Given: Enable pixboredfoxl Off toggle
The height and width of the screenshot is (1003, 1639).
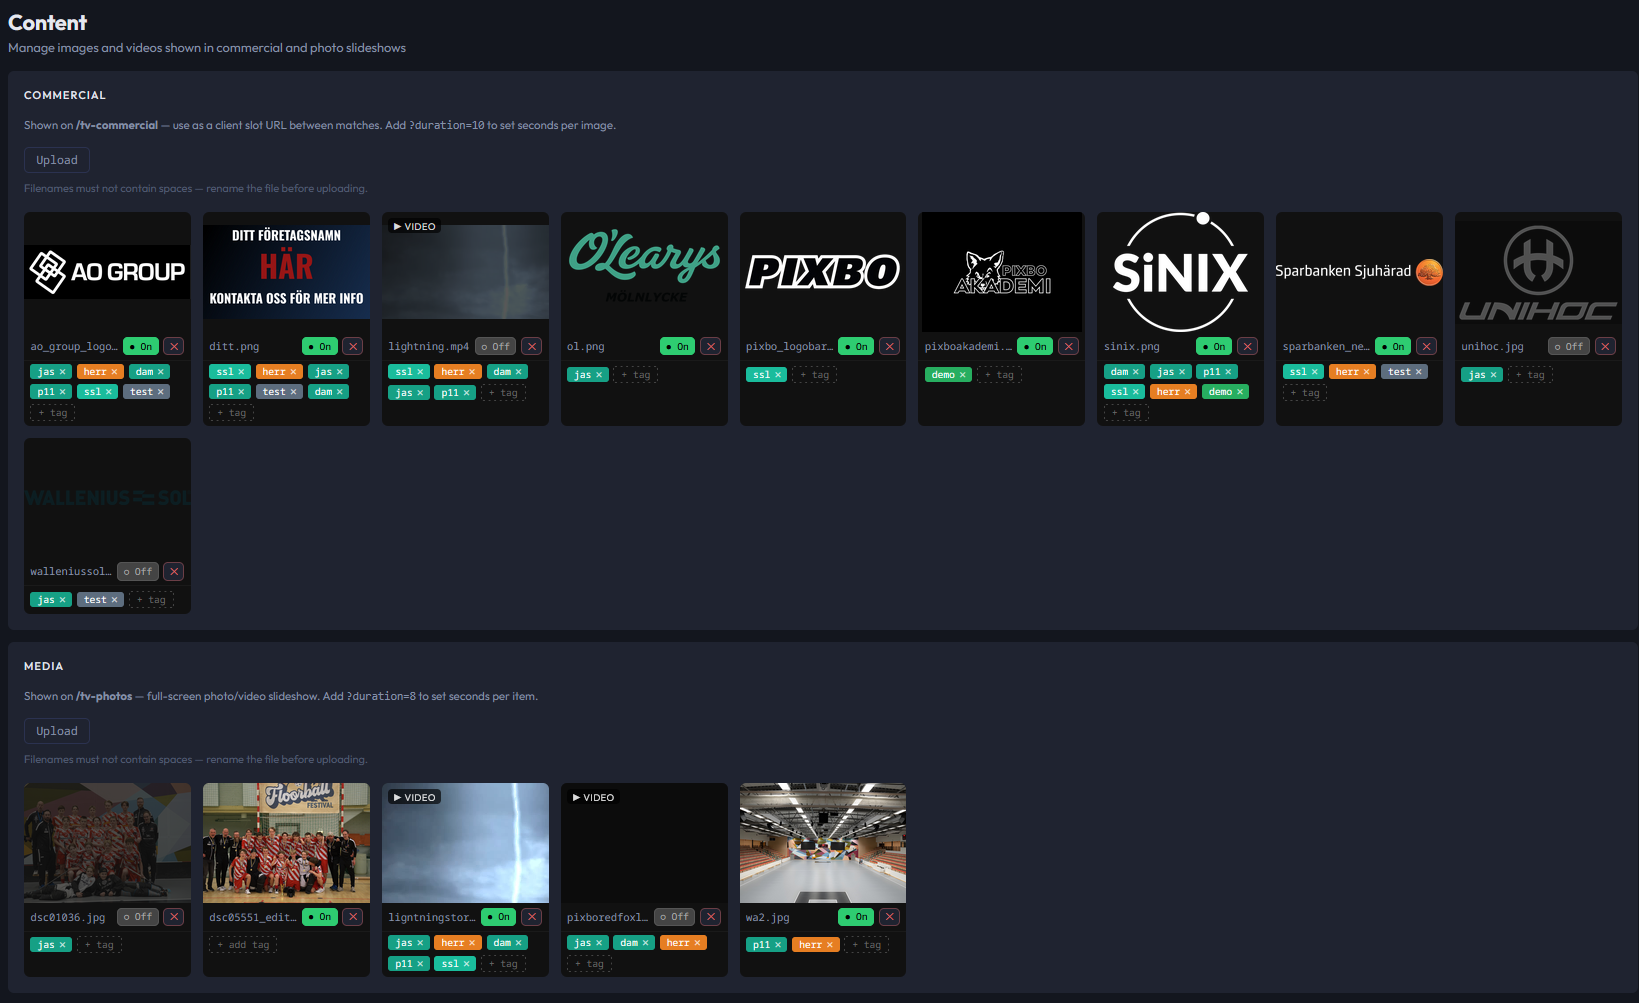Looking at the screenshot, I should (x=675, y=916).
